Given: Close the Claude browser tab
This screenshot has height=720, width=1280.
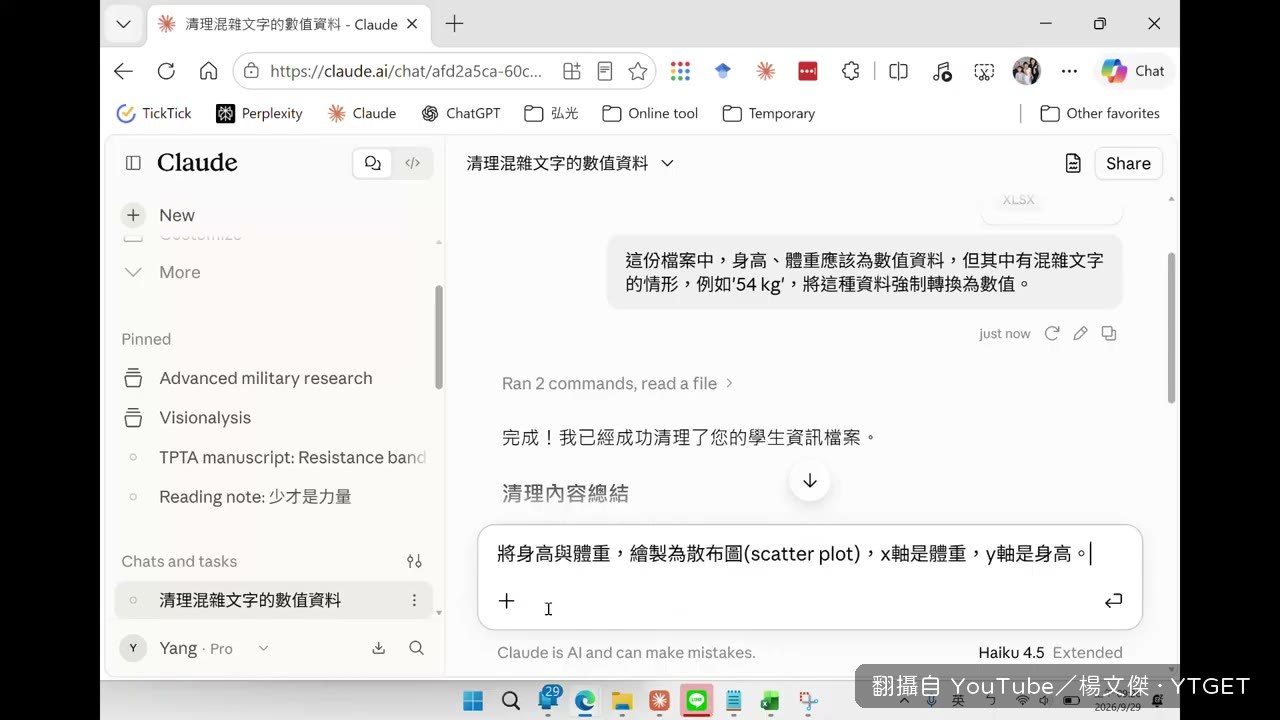Looking at the screenshot, I should (412, 24).
